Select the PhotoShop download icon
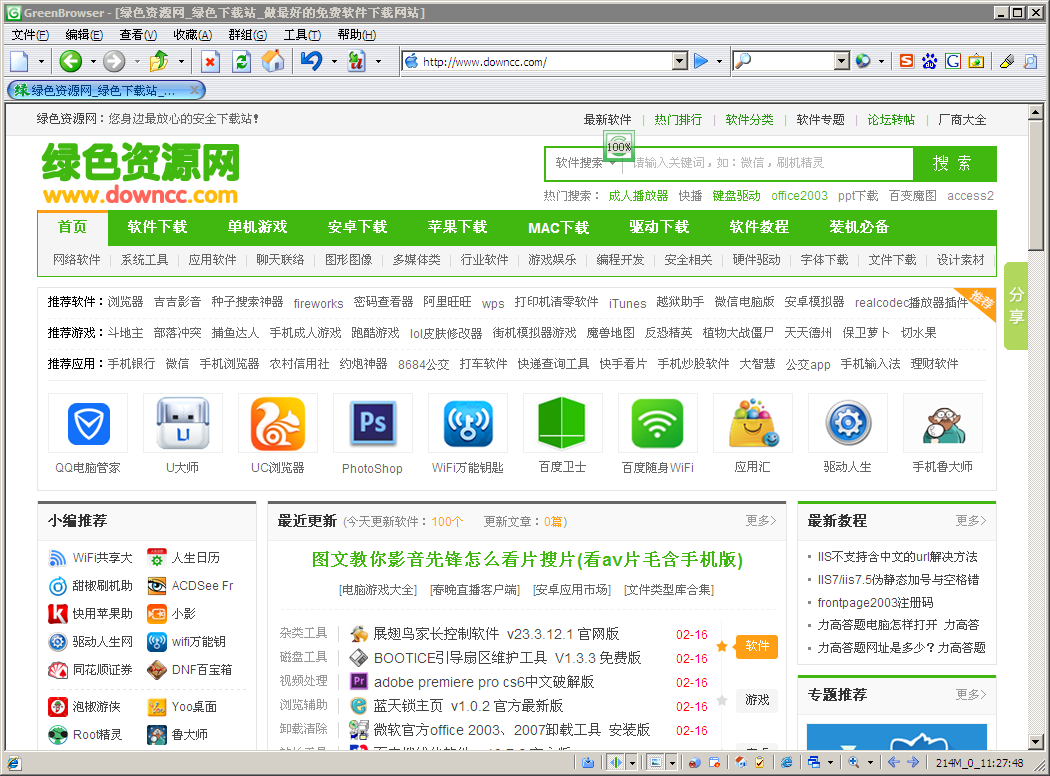Screen dimensions: 1050x776 (x=373, y=423)
